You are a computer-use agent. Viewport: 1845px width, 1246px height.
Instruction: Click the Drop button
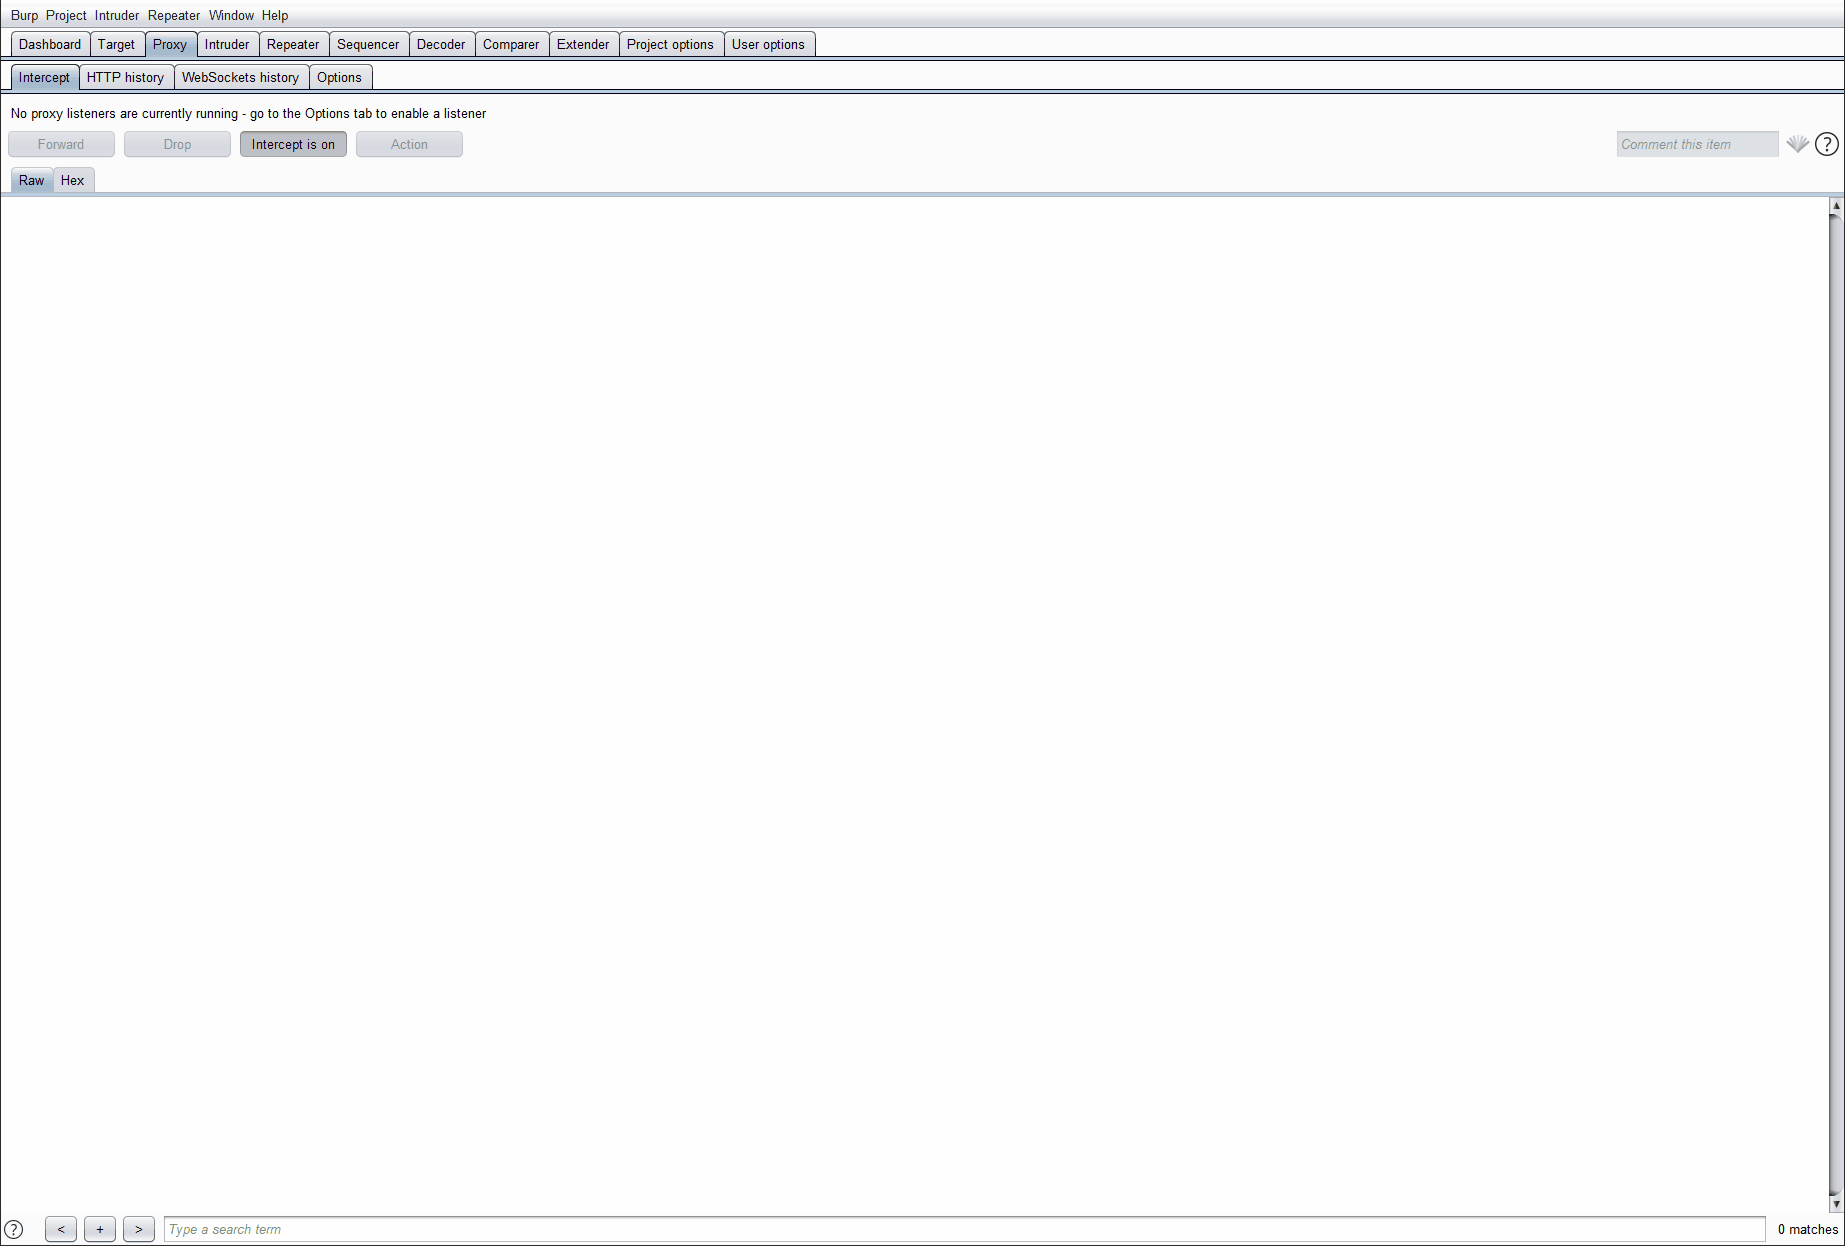point(177,144)
